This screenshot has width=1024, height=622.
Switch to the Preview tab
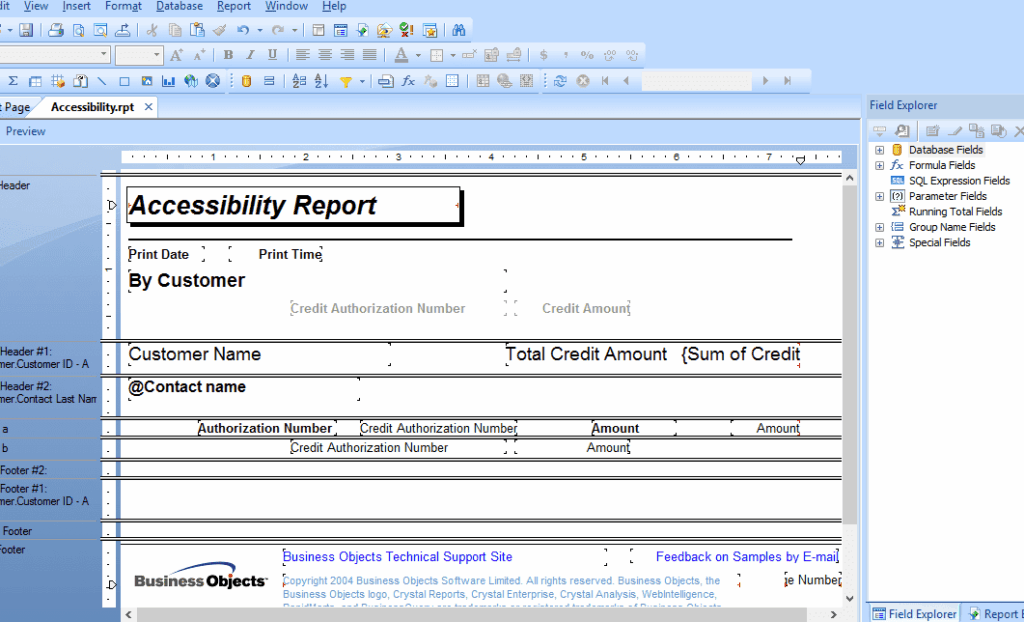tap(25, 131)
